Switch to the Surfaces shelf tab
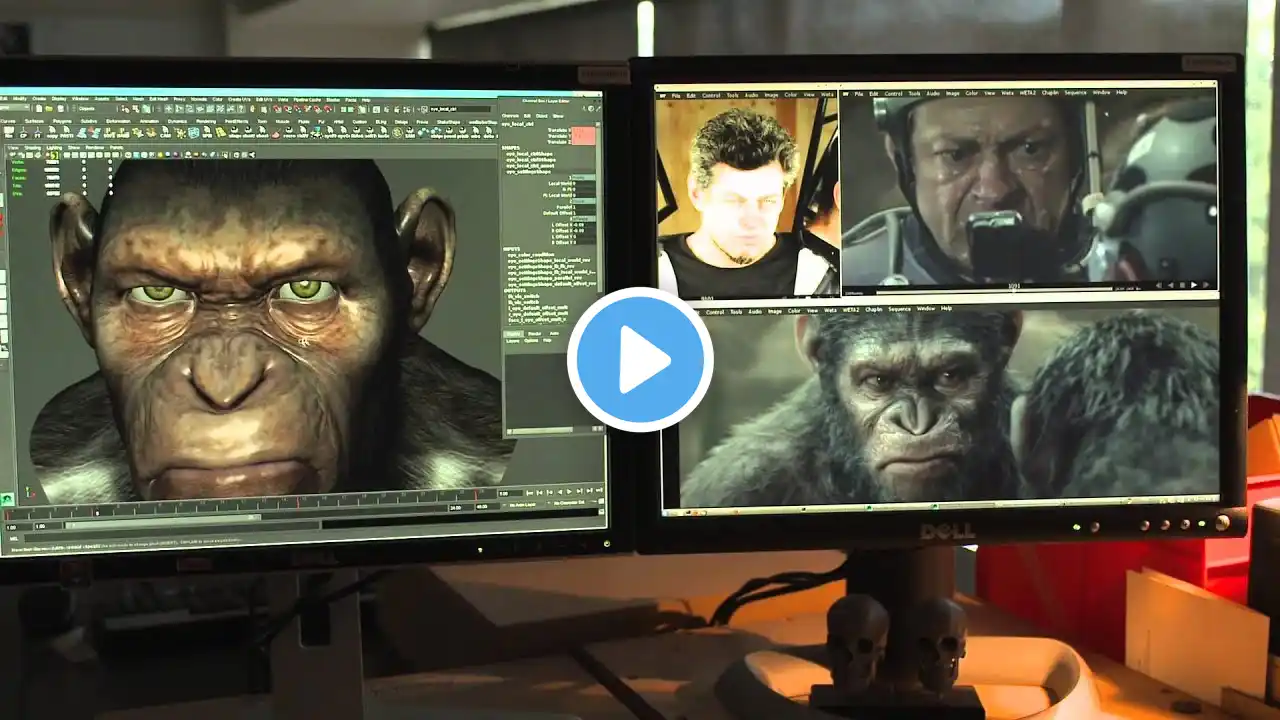Image resolution: width=1280 pixels, height=720 pixels. 35,120
